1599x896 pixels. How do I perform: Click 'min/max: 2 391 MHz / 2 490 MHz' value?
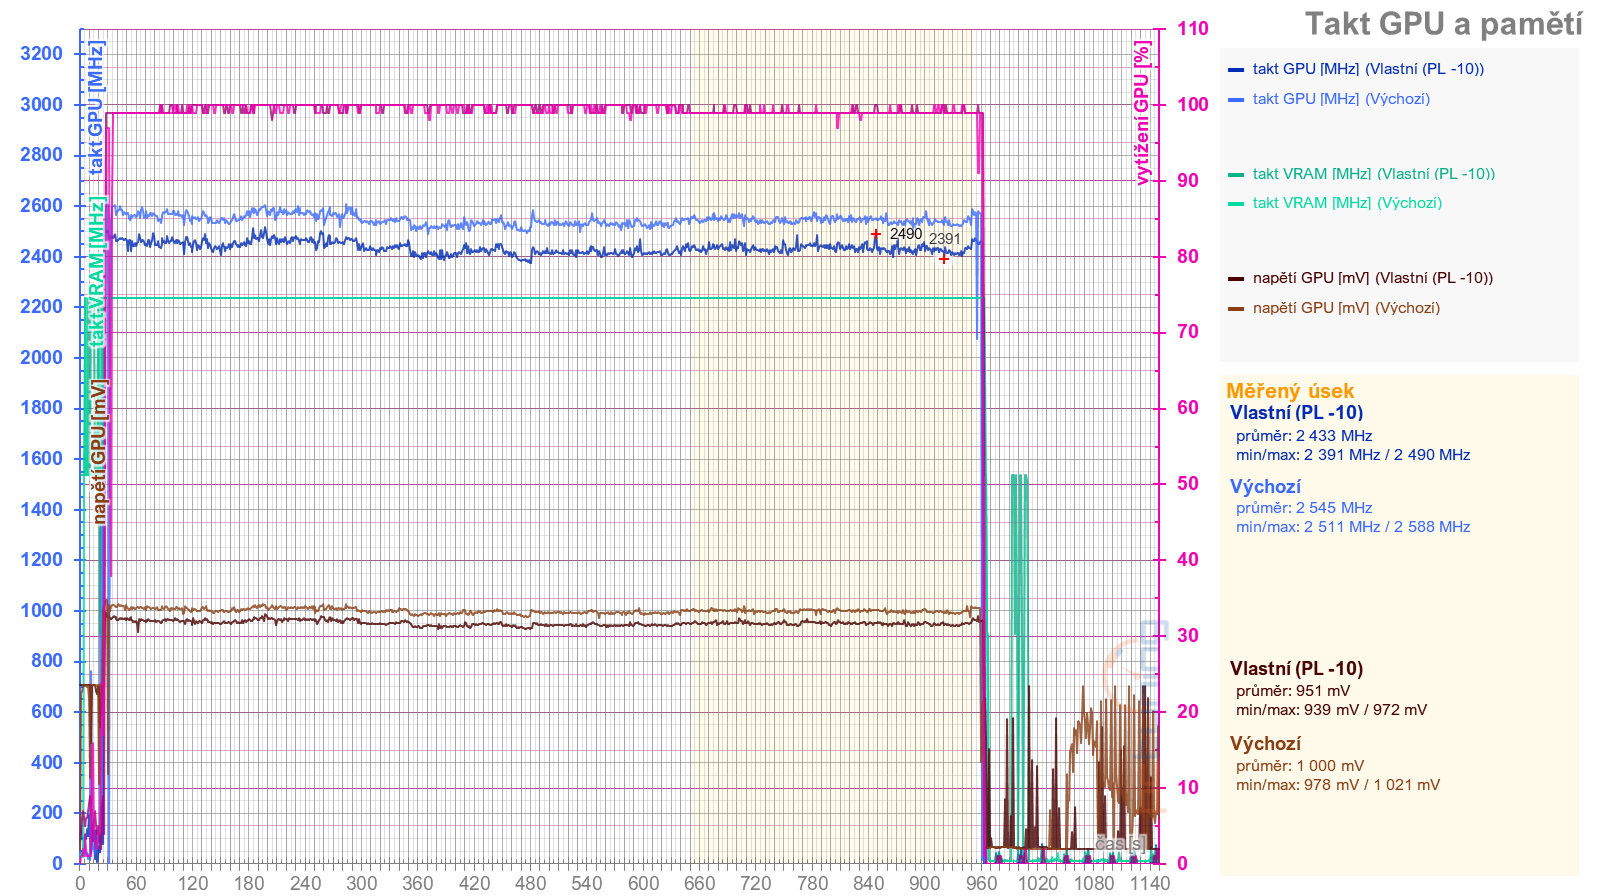coord(1353,455)
